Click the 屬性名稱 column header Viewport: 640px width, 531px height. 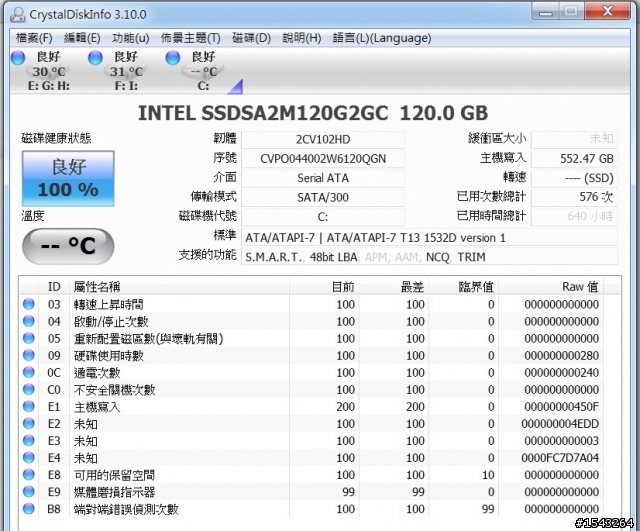(98, 287)
